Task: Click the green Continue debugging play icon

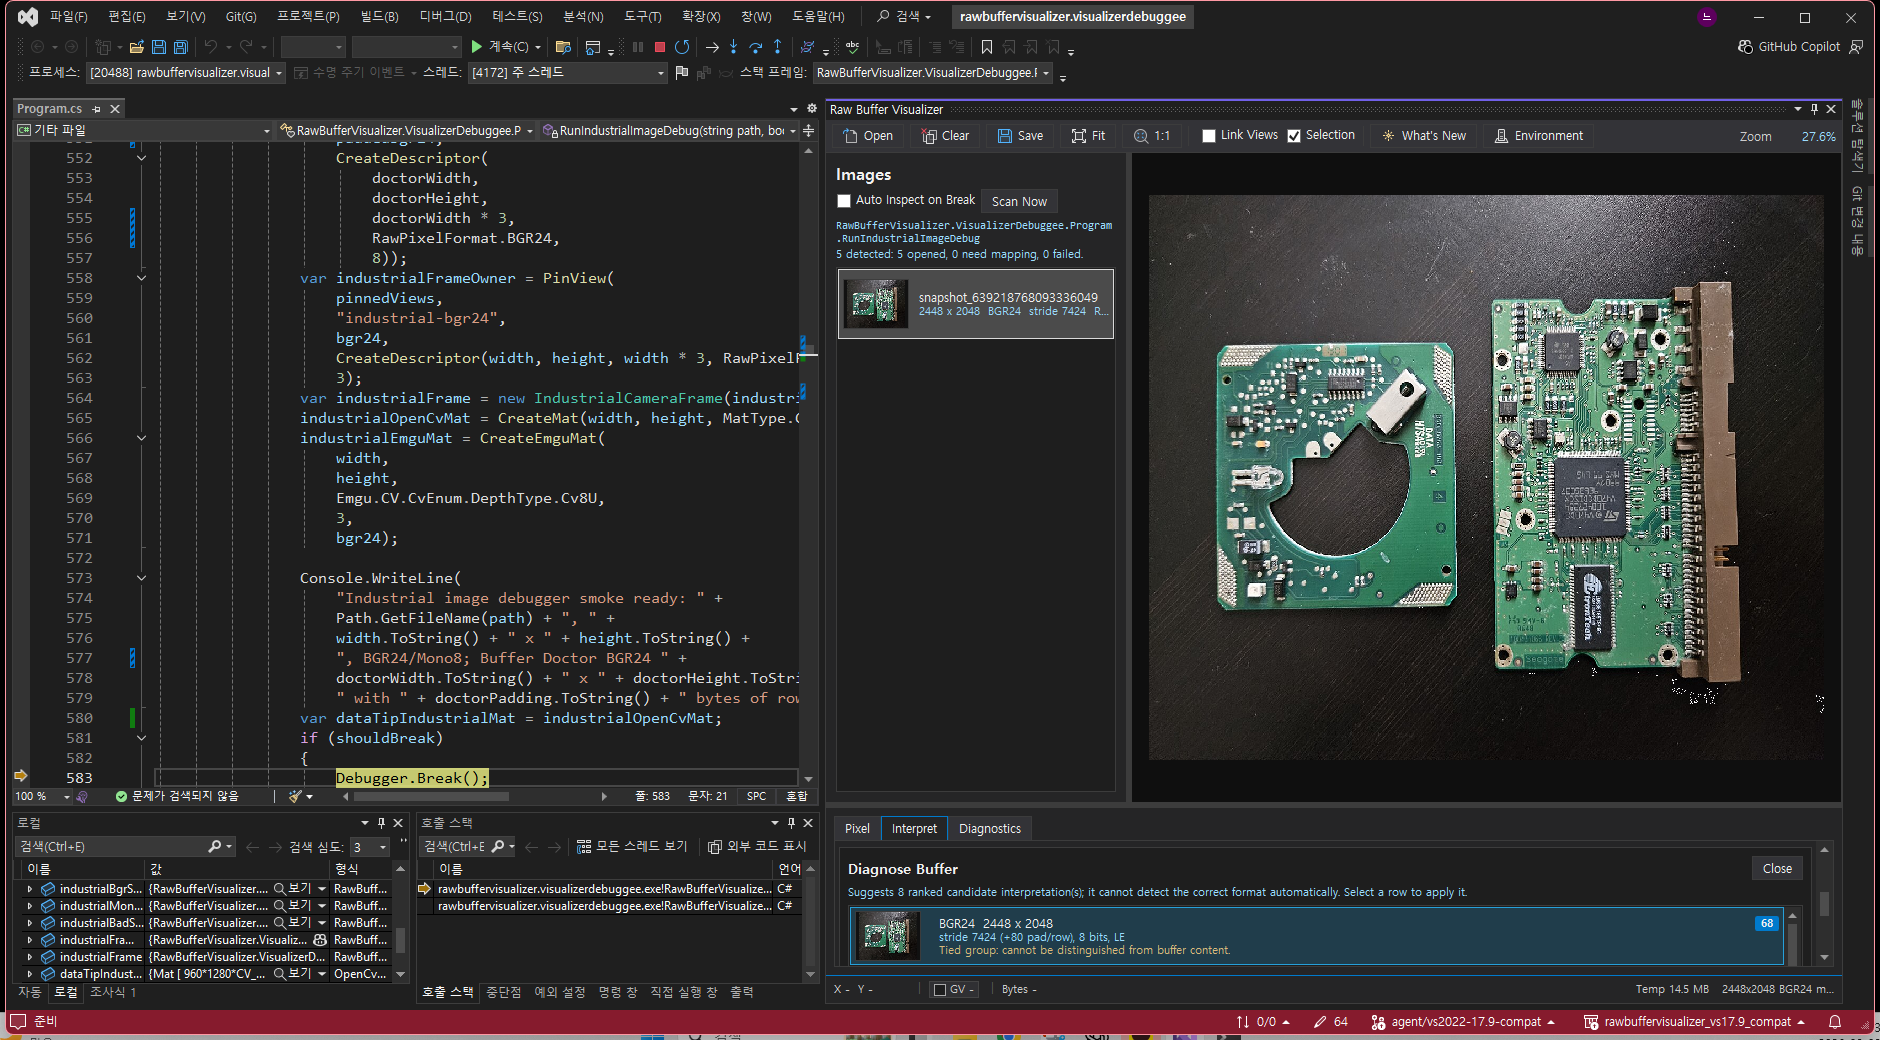Action: [477, 46]
